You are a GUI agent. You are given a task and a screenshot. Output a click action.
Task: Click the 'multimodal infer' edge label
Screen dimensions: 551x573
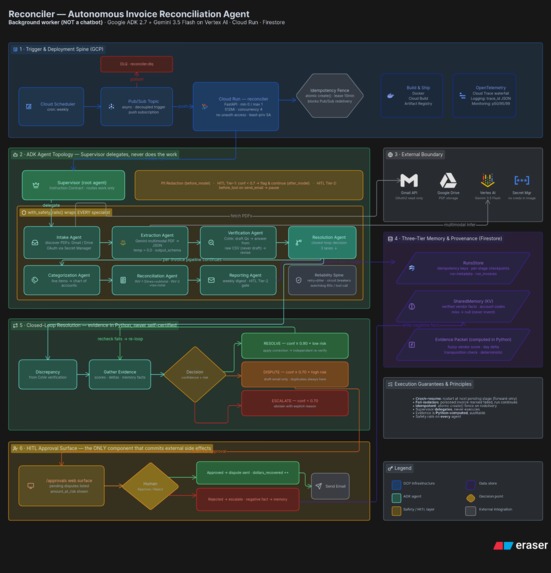point(460,224)
